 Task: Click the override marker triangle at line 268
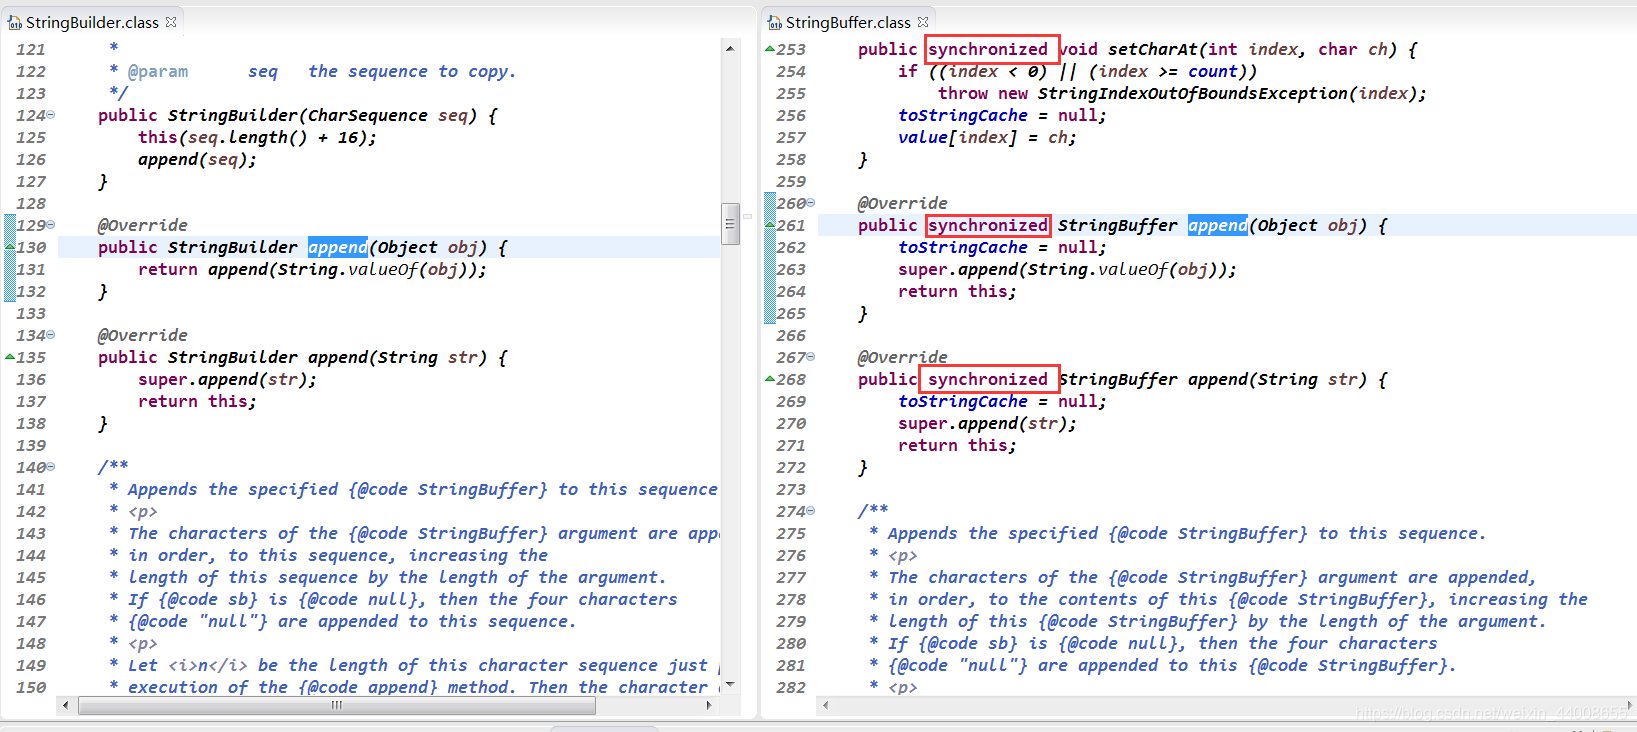coord(770,379)
